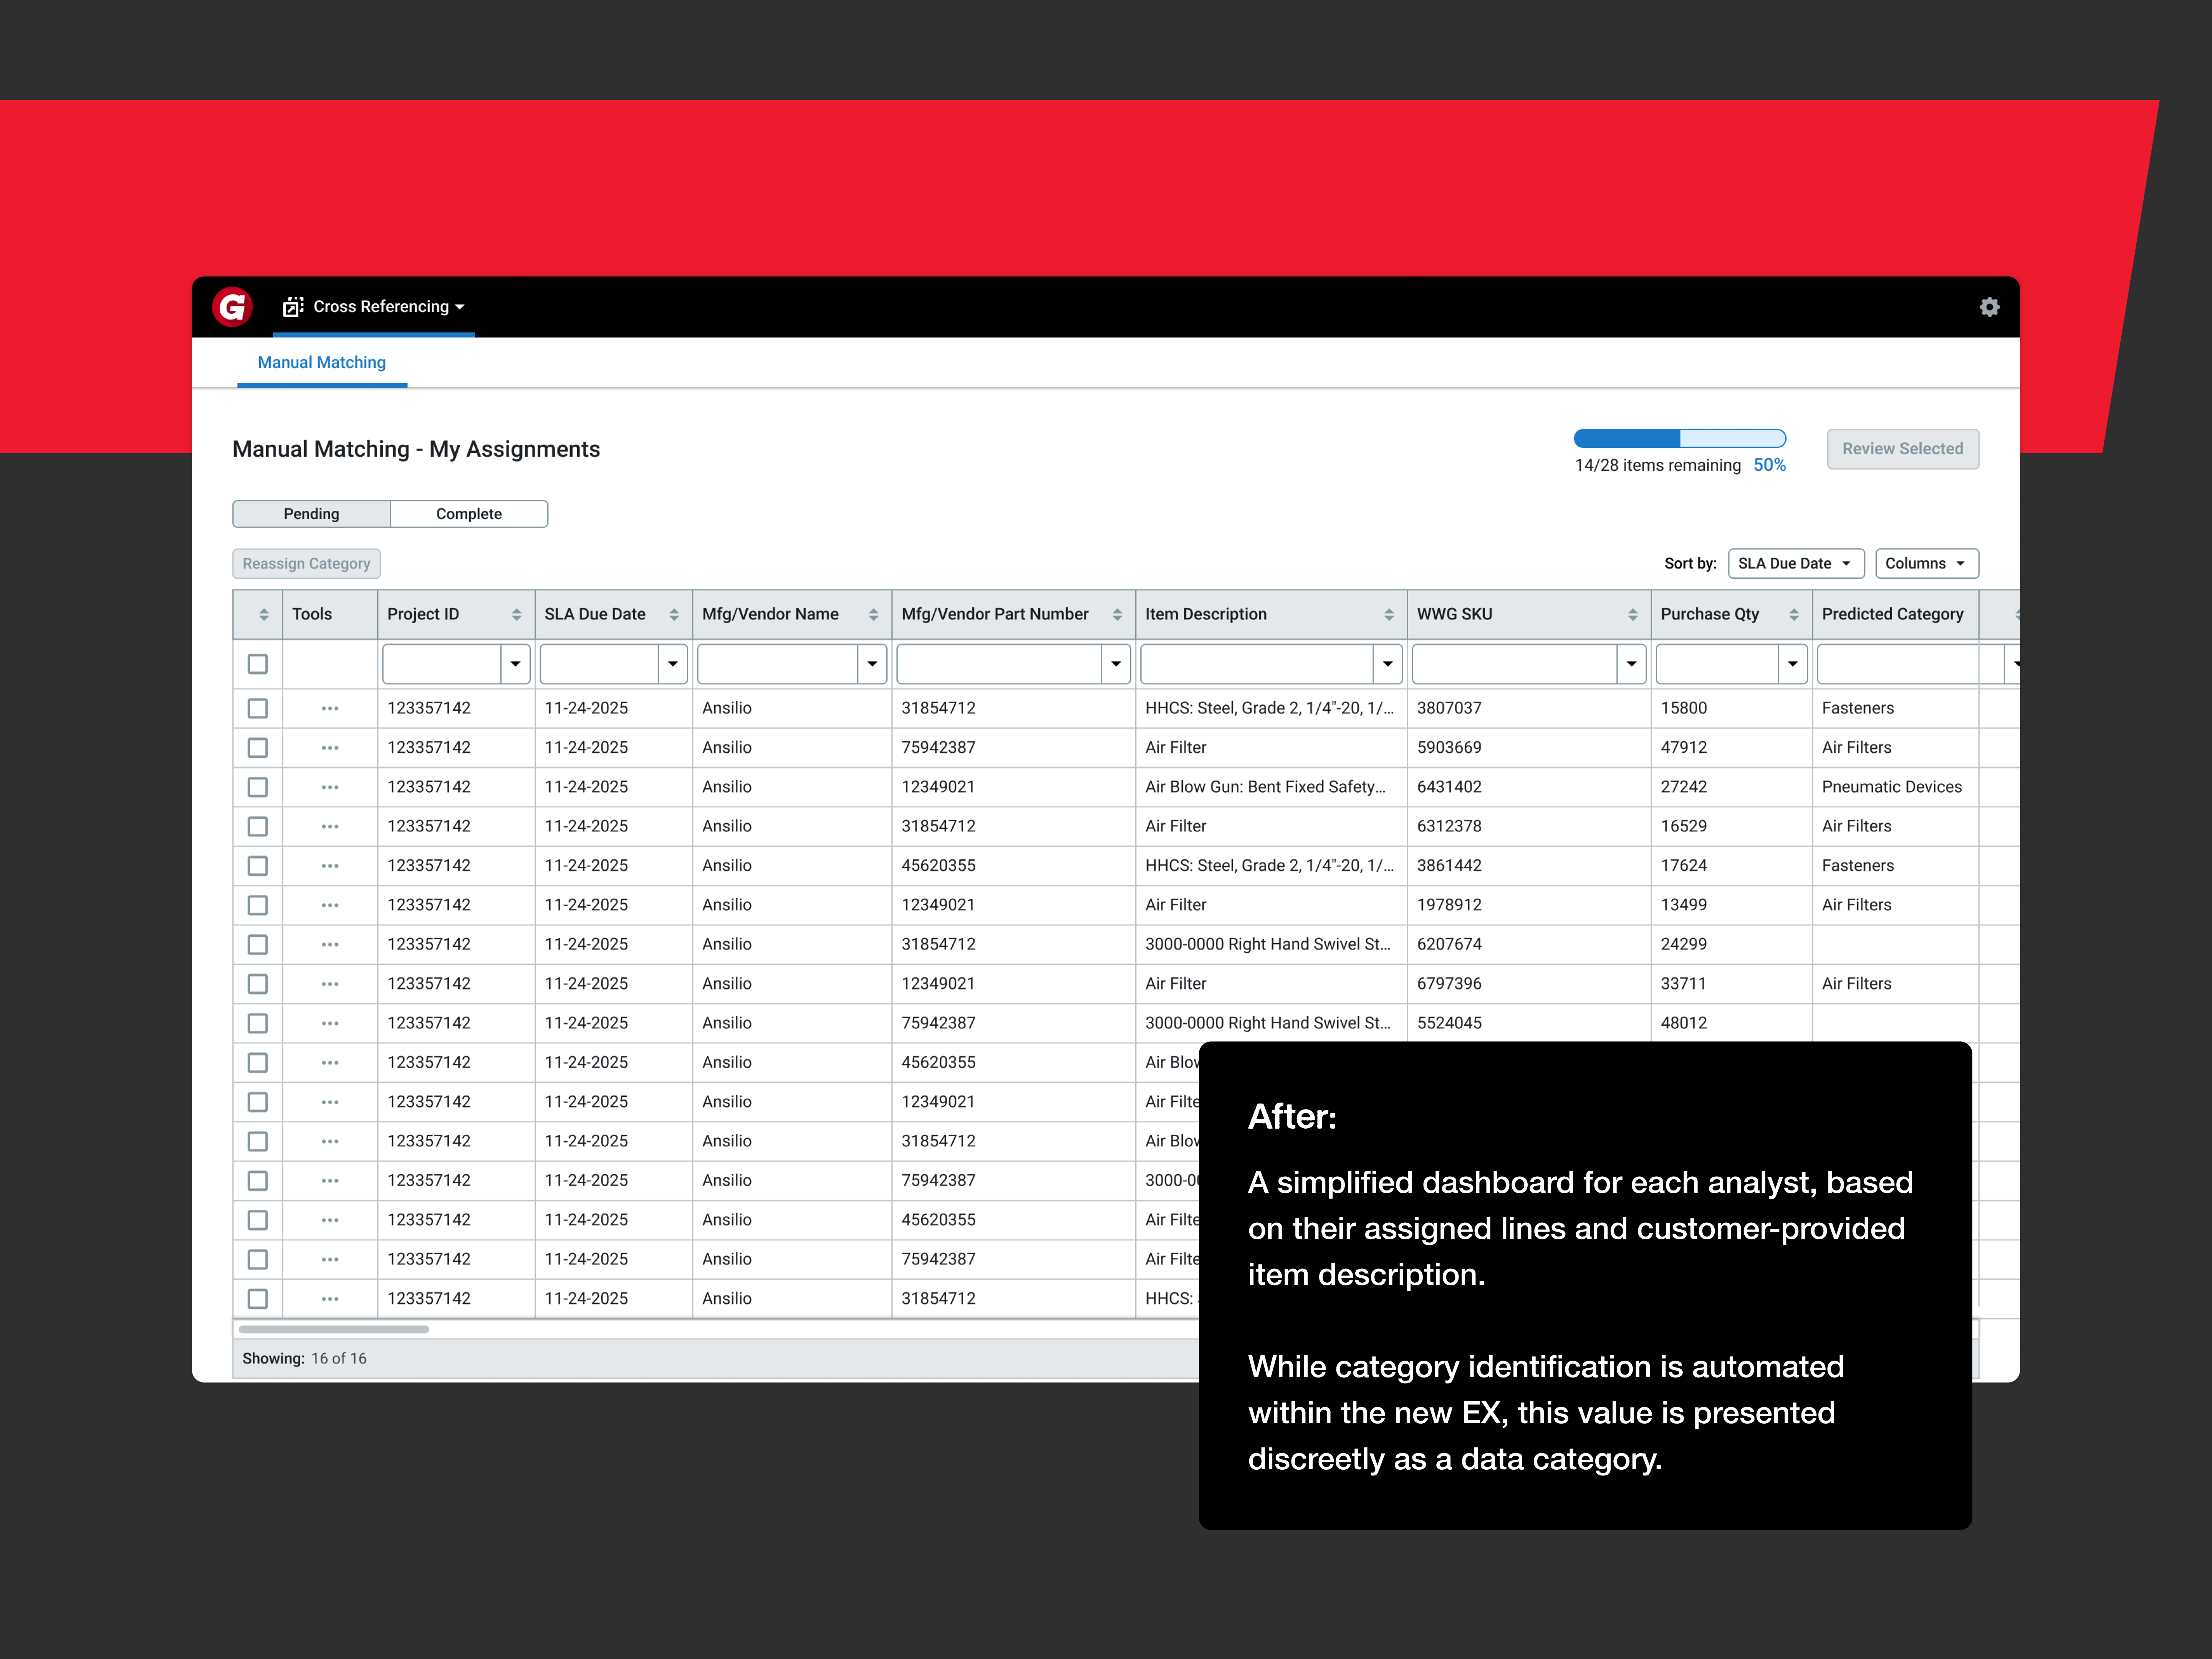
Task: Select the Air Blow Gun row checkbox
Action: (258, 787)
